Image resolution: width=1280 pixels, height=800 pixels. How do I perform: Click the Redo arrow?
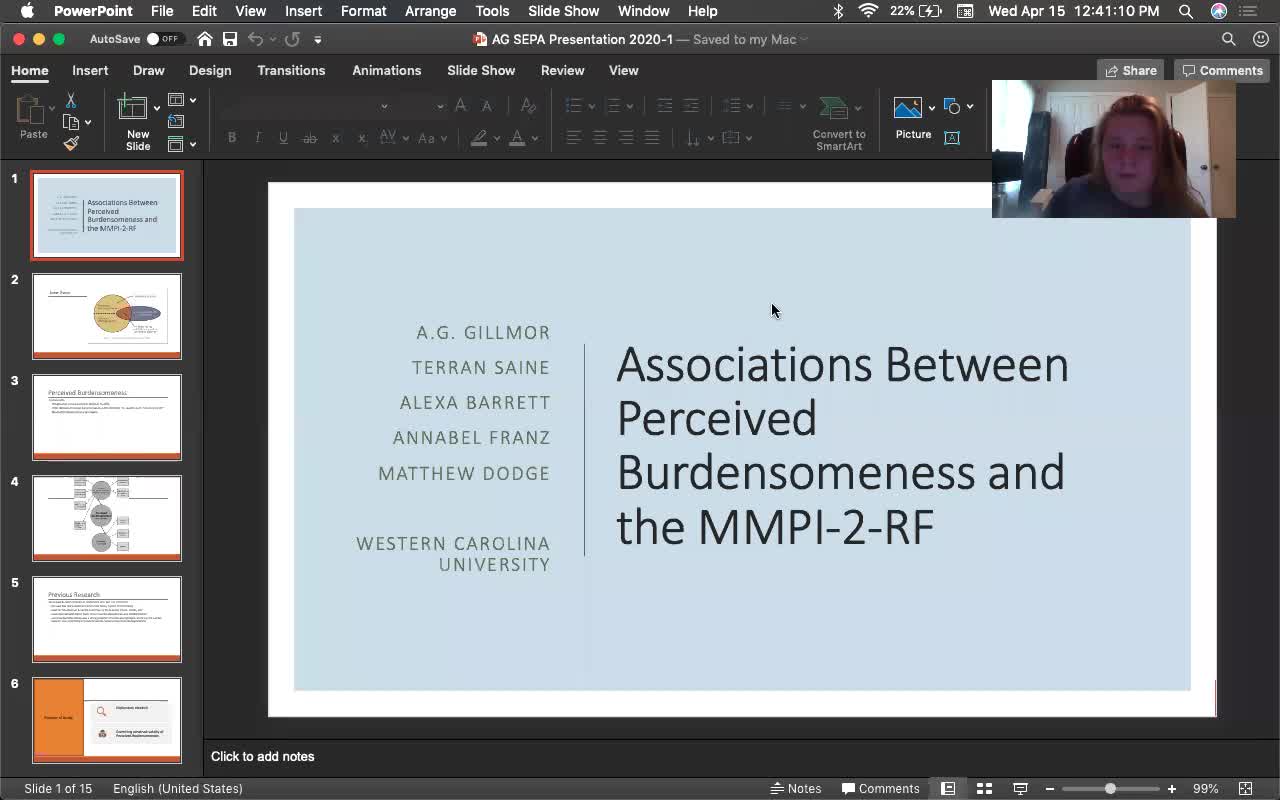(x=292, y=39)
